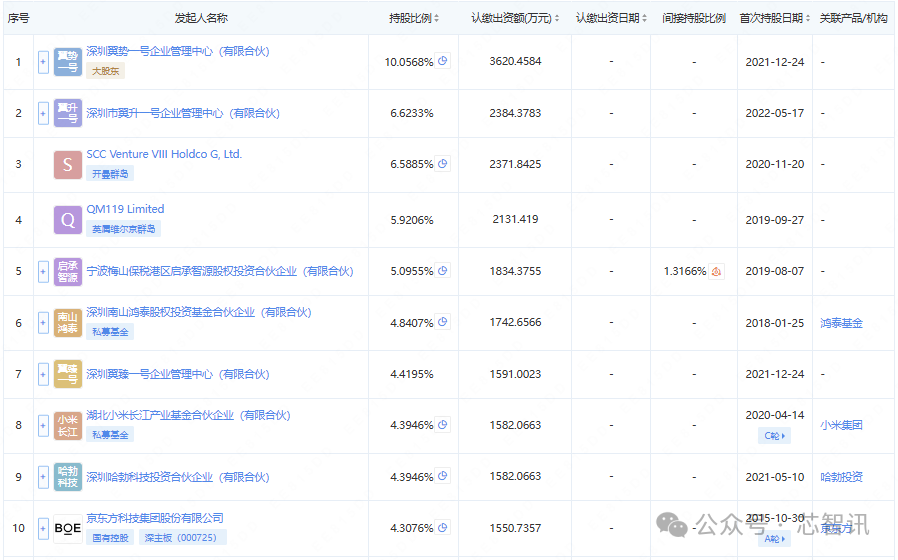This screenshot has width=898, height=560.
Task: Open shareholding chart icon beside 6.5885%
Action: click(x=443, y=164)
